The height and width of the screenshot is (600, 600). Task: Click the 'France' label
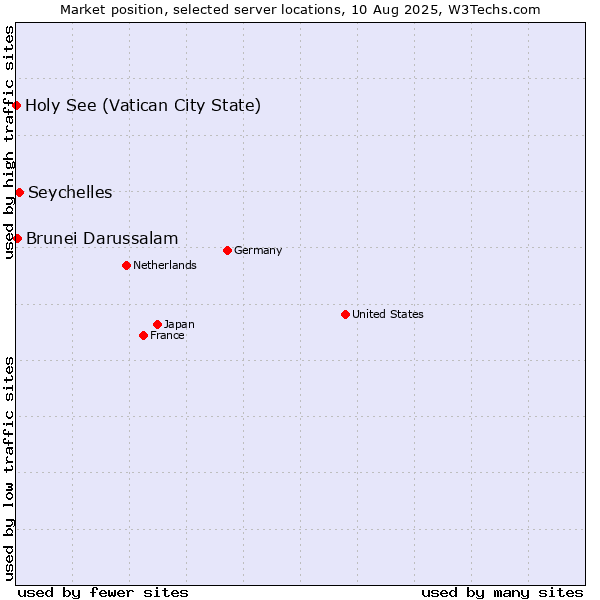(167, 336)
